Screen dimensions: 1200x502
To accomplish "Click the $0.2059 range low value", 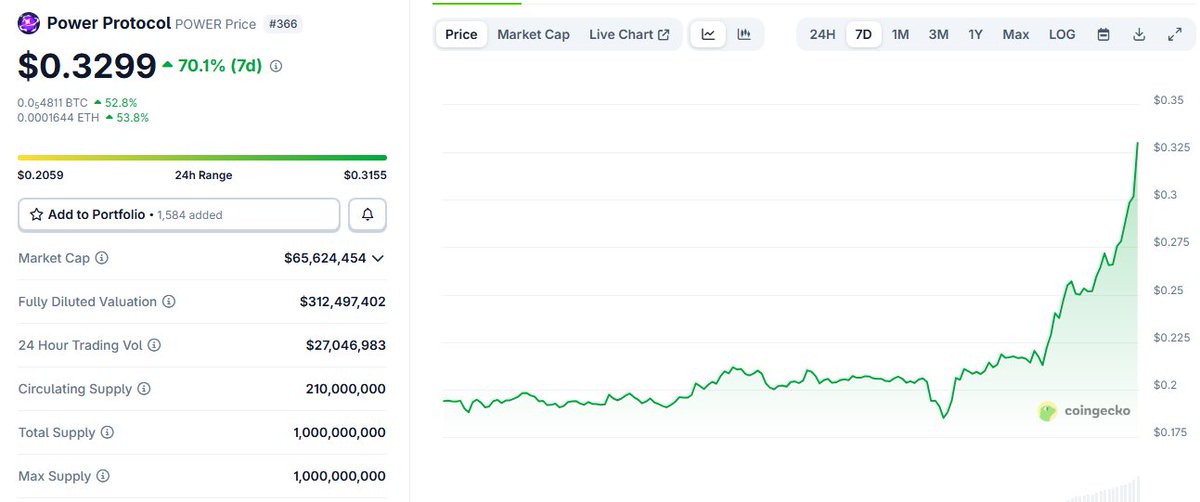I will (x=40, y=175).
